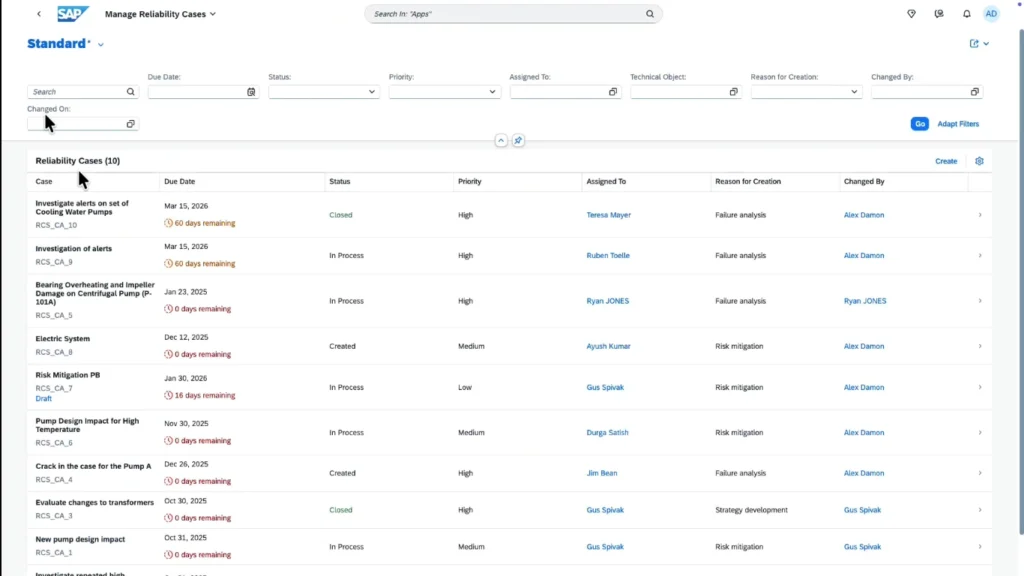Click the Due Date column header
This screenshot has width=1024, height=576.
tap(180, 182)
